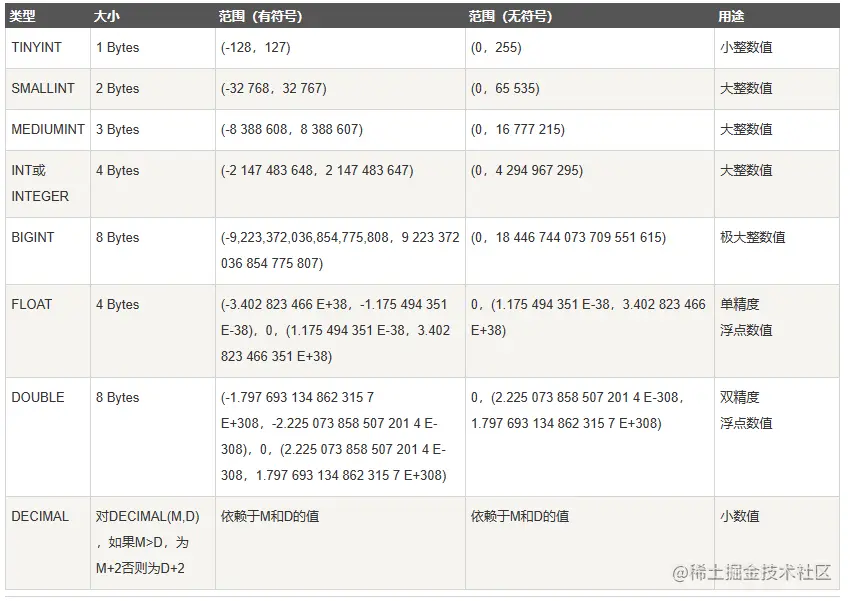
Task: Select the DECIMAL type cell
Action: pyautogui.click(x=48, y=543)
